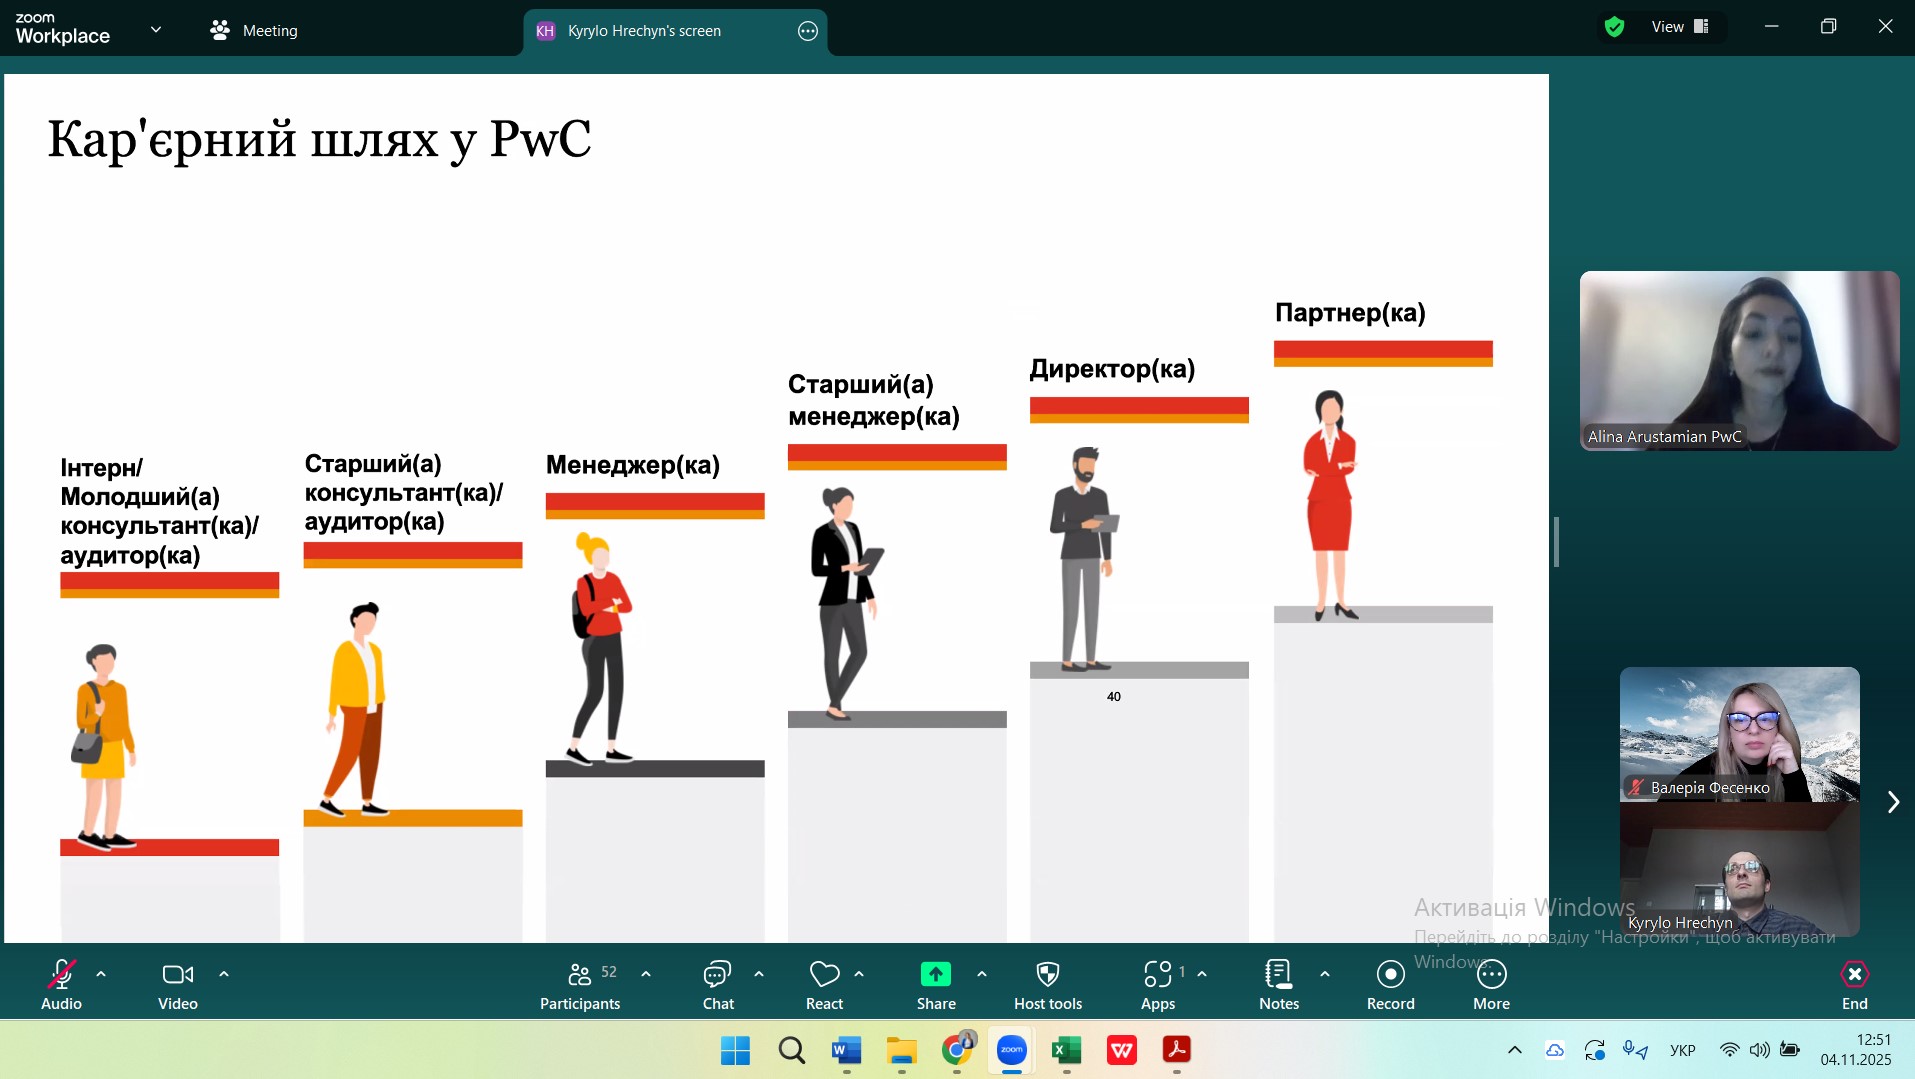The image size is (1915, 1079).
Task: Expand the Audio settings arrow
Action: click(101, 973)
